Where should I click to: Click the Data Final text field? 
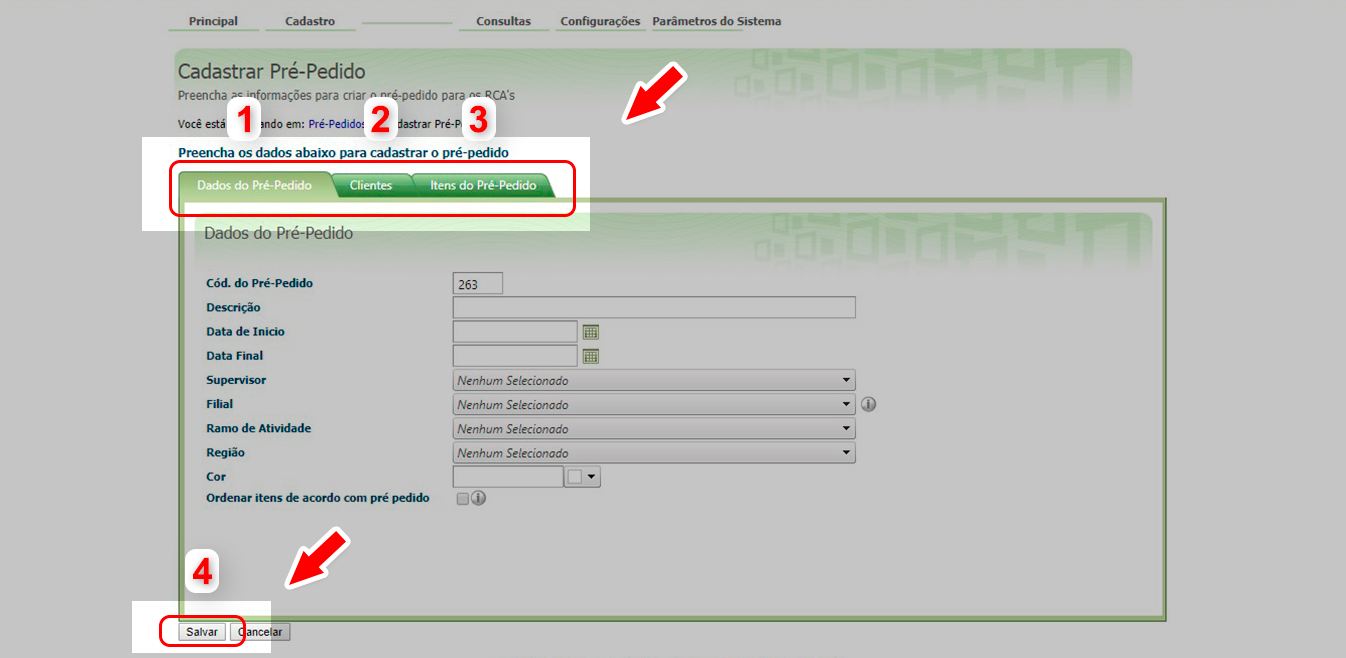[x=515, y=356]
